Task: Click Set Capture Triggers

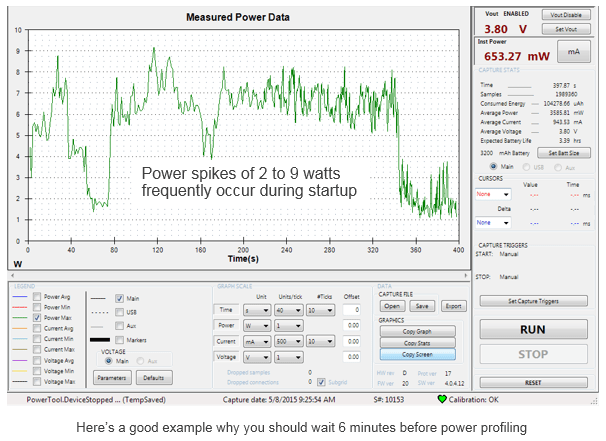Action: click(535, 301)
